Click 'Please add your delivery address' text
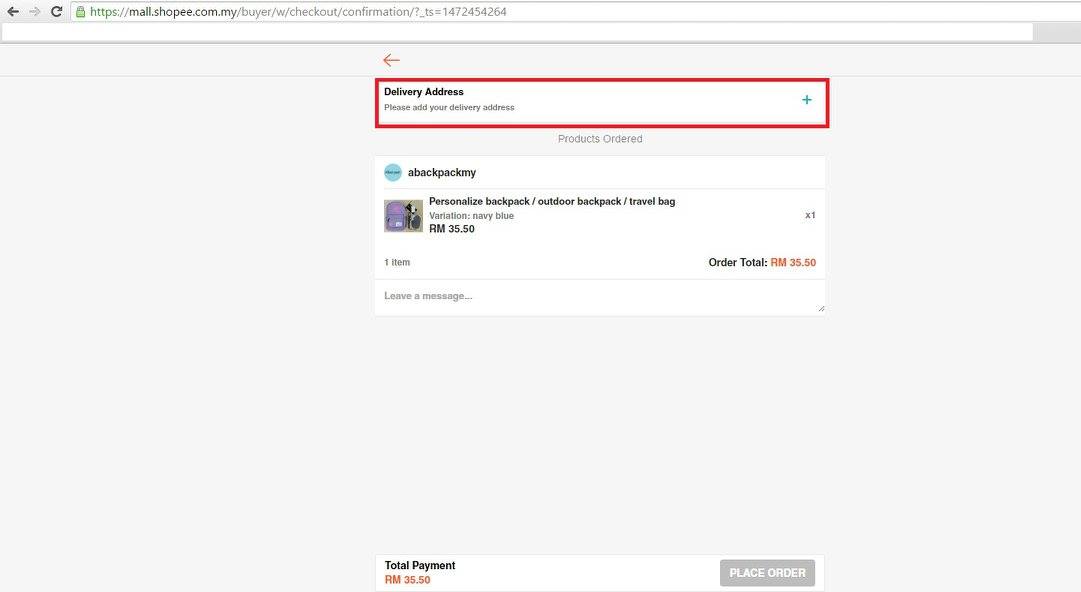1081x592 pixels. 449,108
